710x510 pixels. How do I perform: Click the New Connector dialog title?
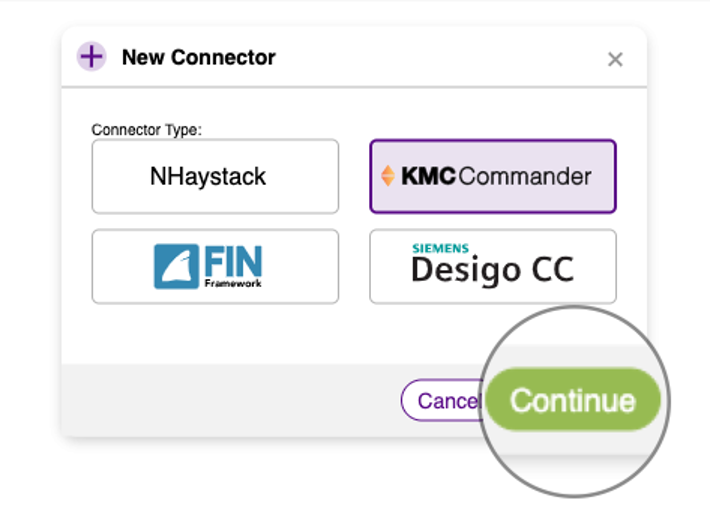(198, 57)
